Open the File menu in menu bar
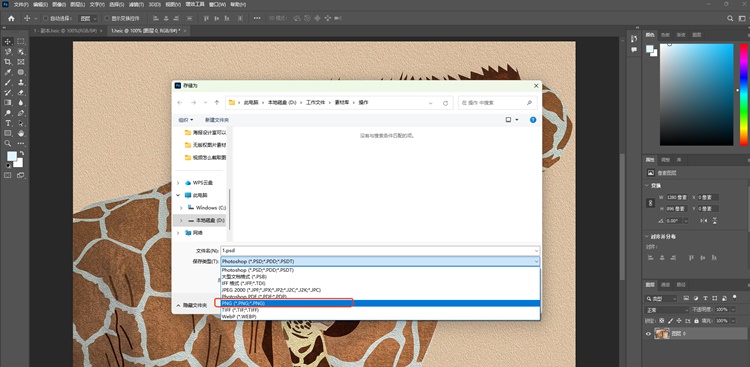This screenshot has width=750, height=367. coord(21,4)
